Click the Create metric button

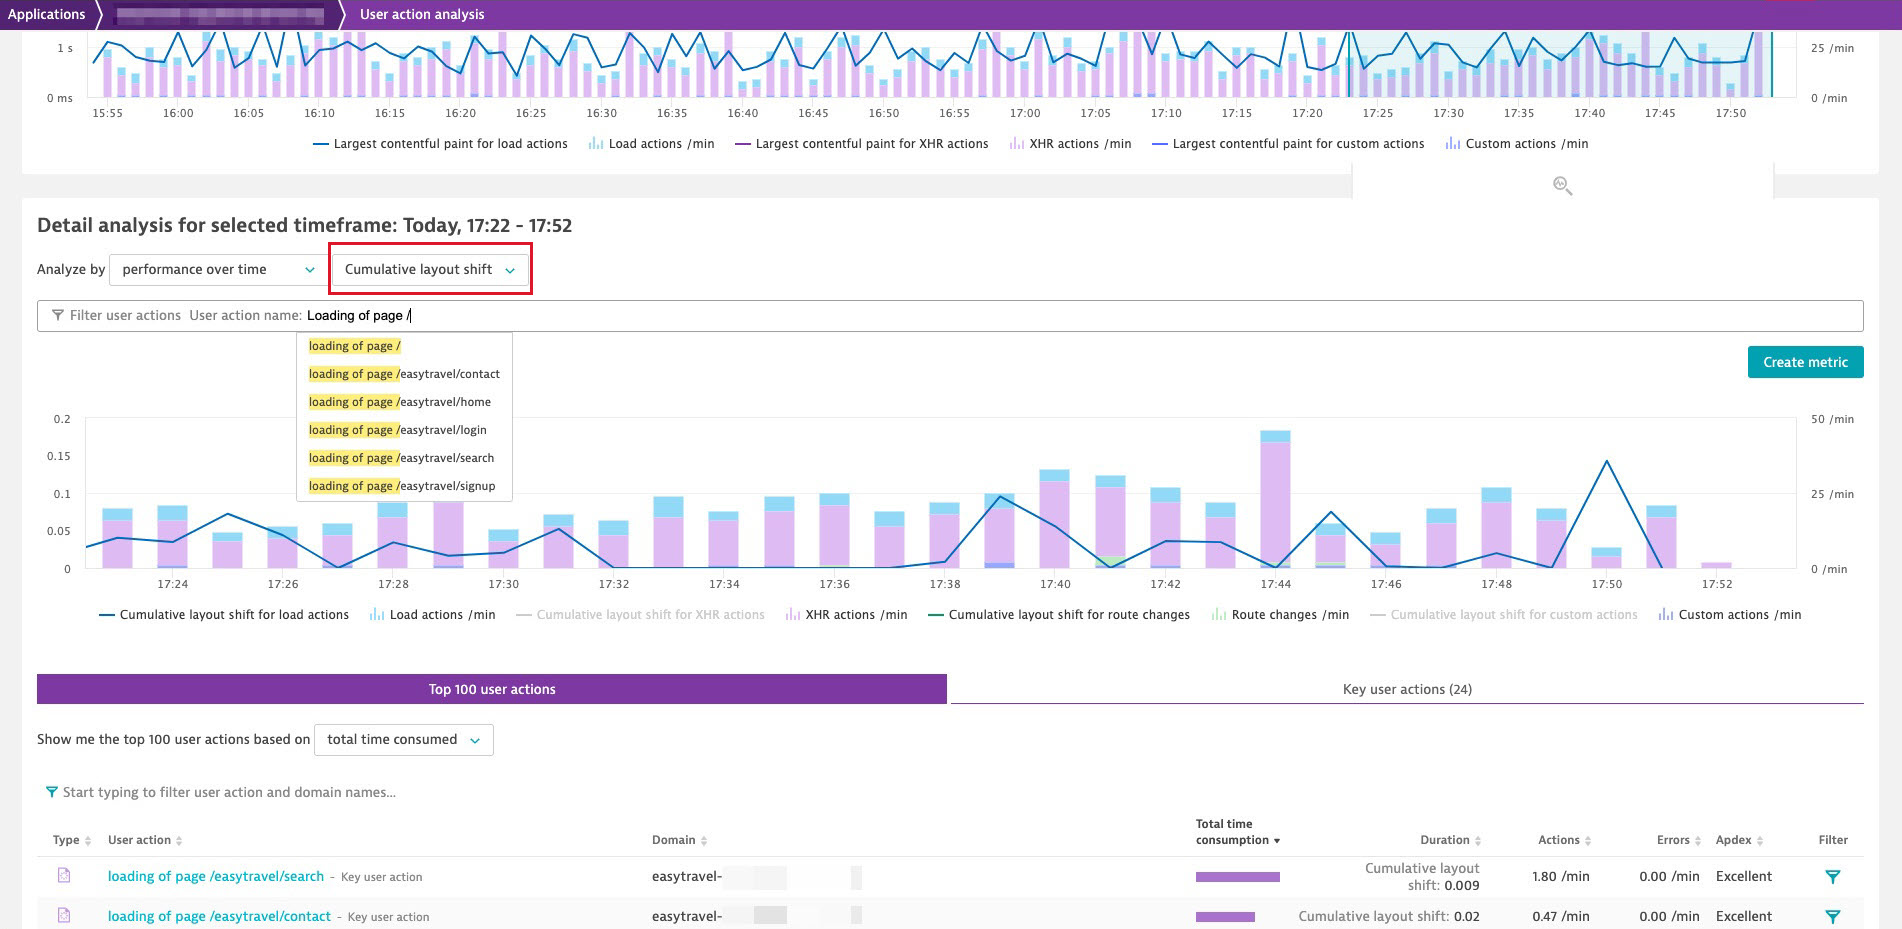pos(1805,362)
